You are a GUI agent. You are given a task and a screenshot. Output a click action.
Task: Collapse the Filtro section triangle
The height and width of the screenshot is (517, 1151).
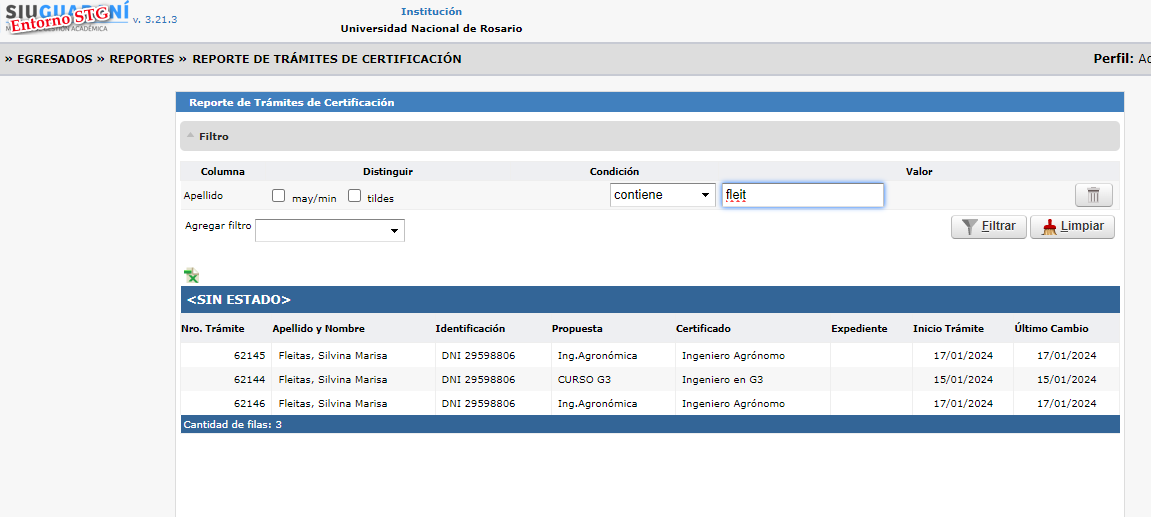pos(190,136)
